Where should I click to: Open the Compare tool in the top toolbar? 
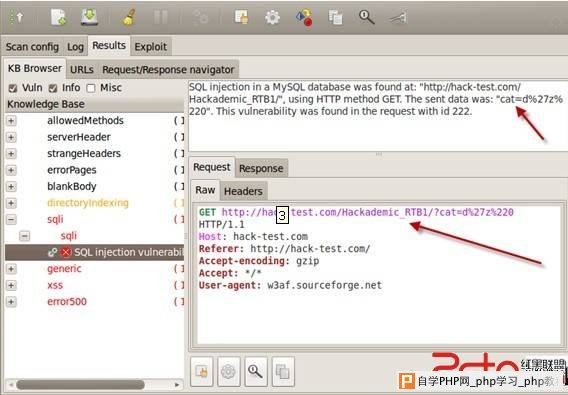tap(335, 17)
